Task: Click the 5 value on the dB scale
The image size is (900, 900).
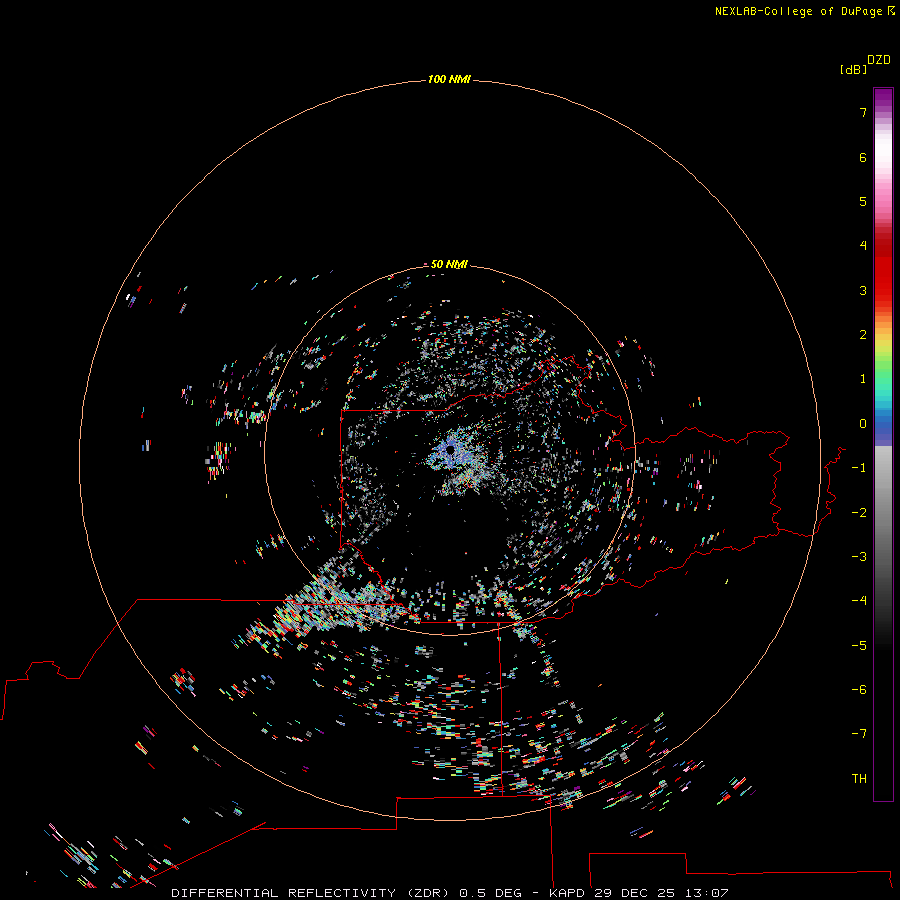Action: 863,201
